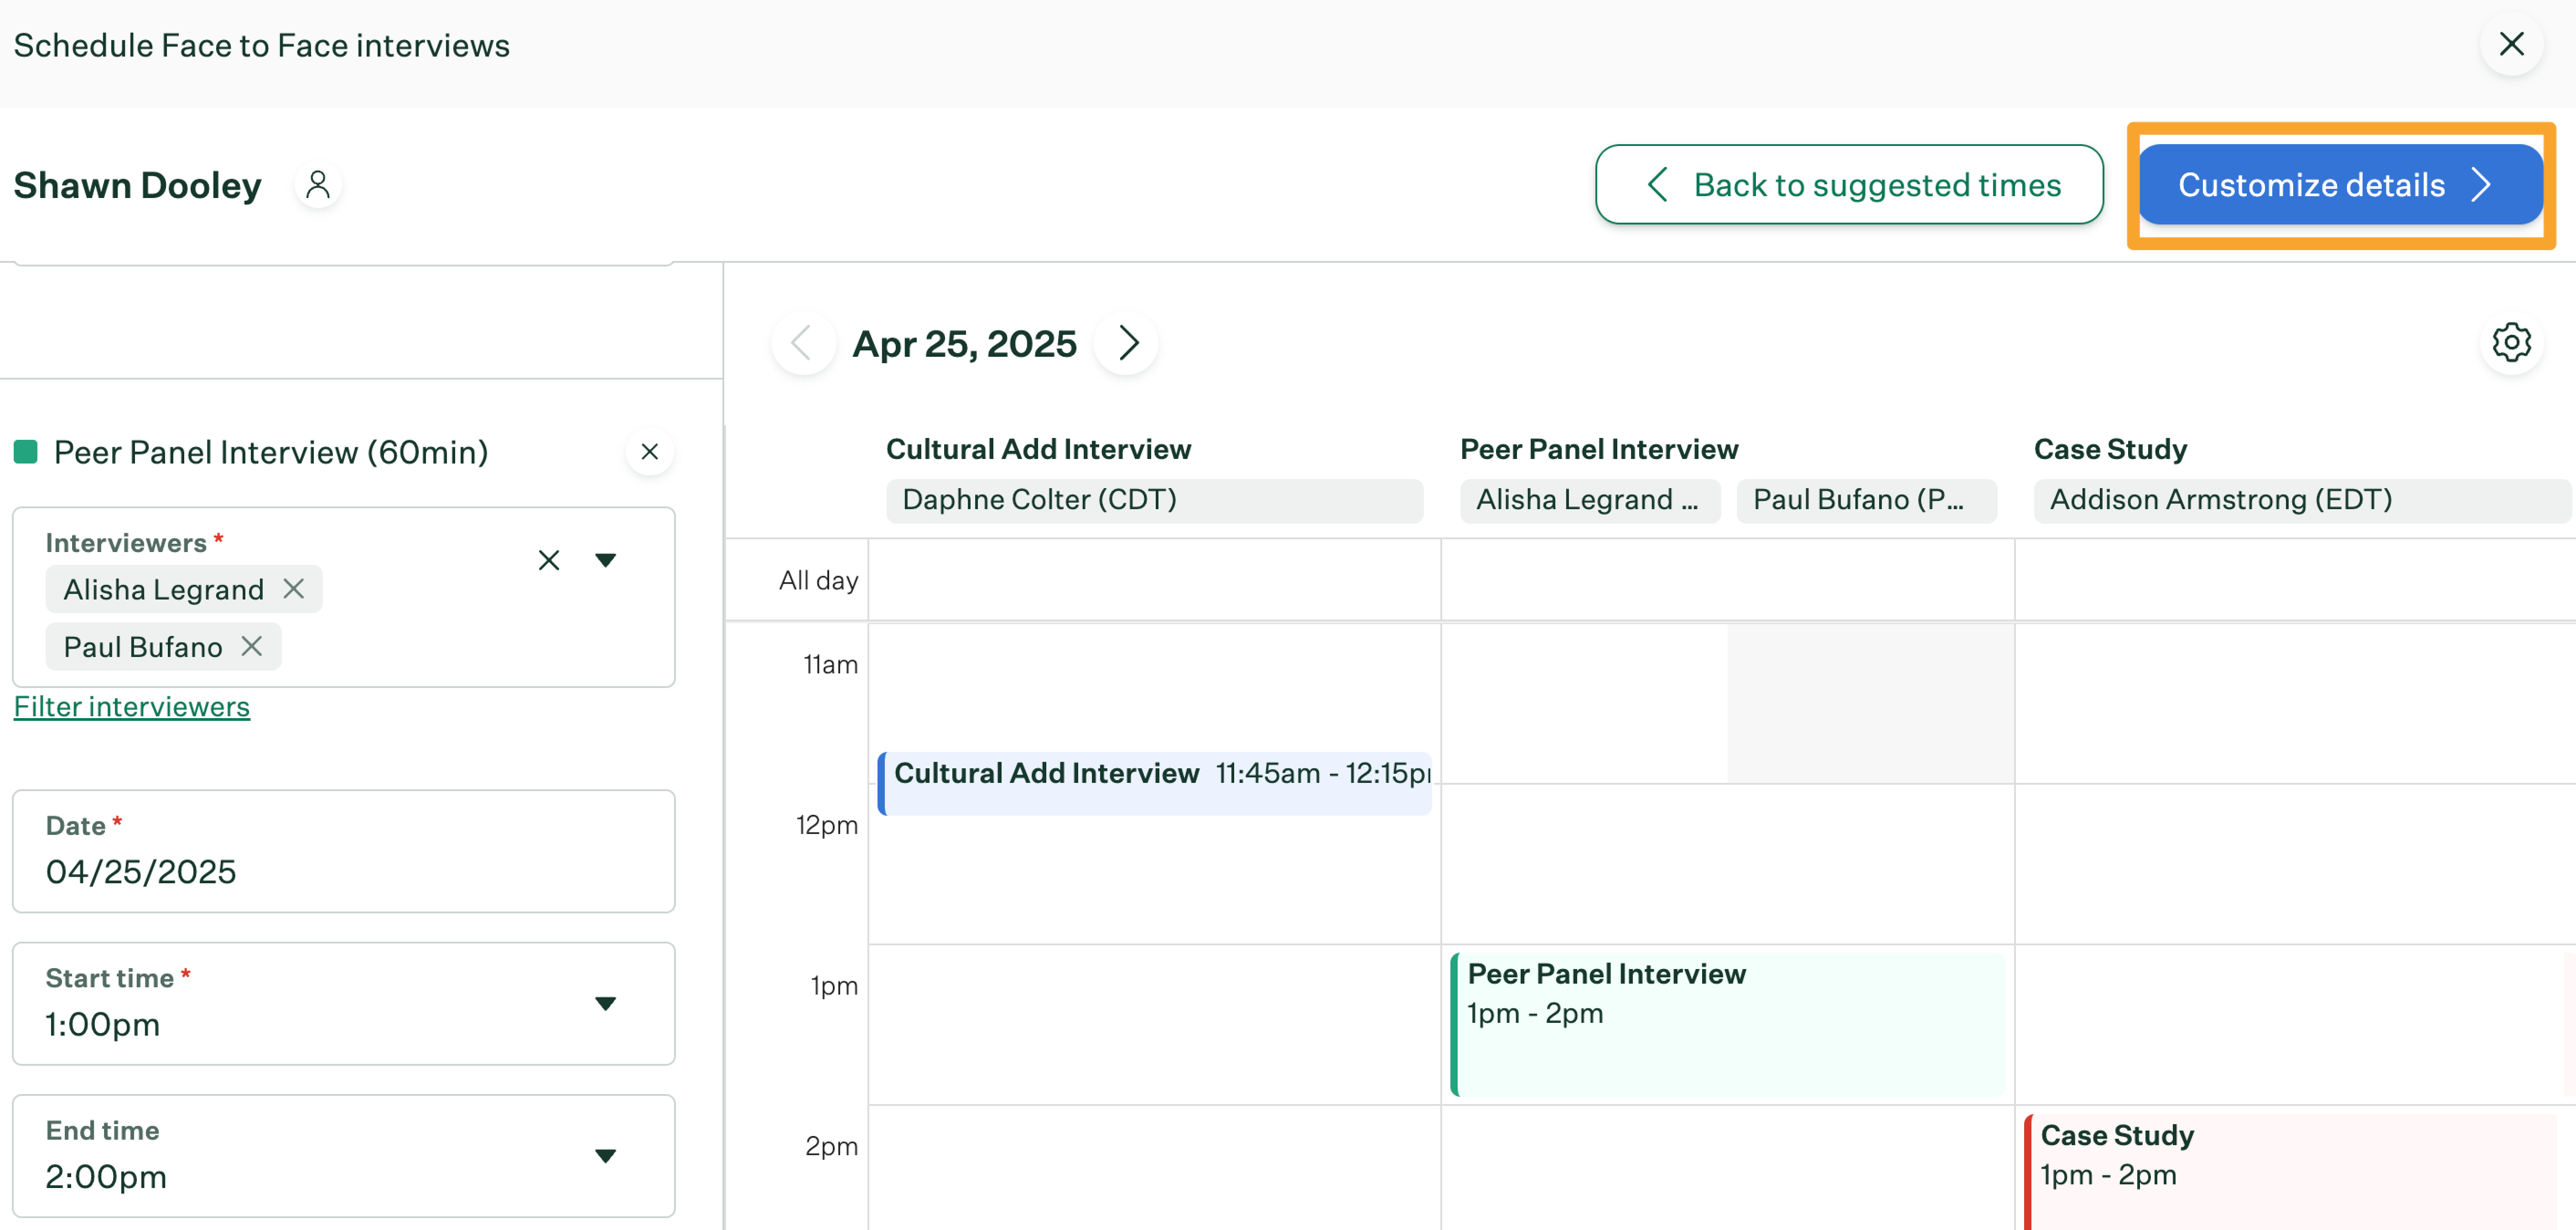This screenshot has height=1230, width=2576.
Task: Clear all selected interviewers
Action: (549, 560)
